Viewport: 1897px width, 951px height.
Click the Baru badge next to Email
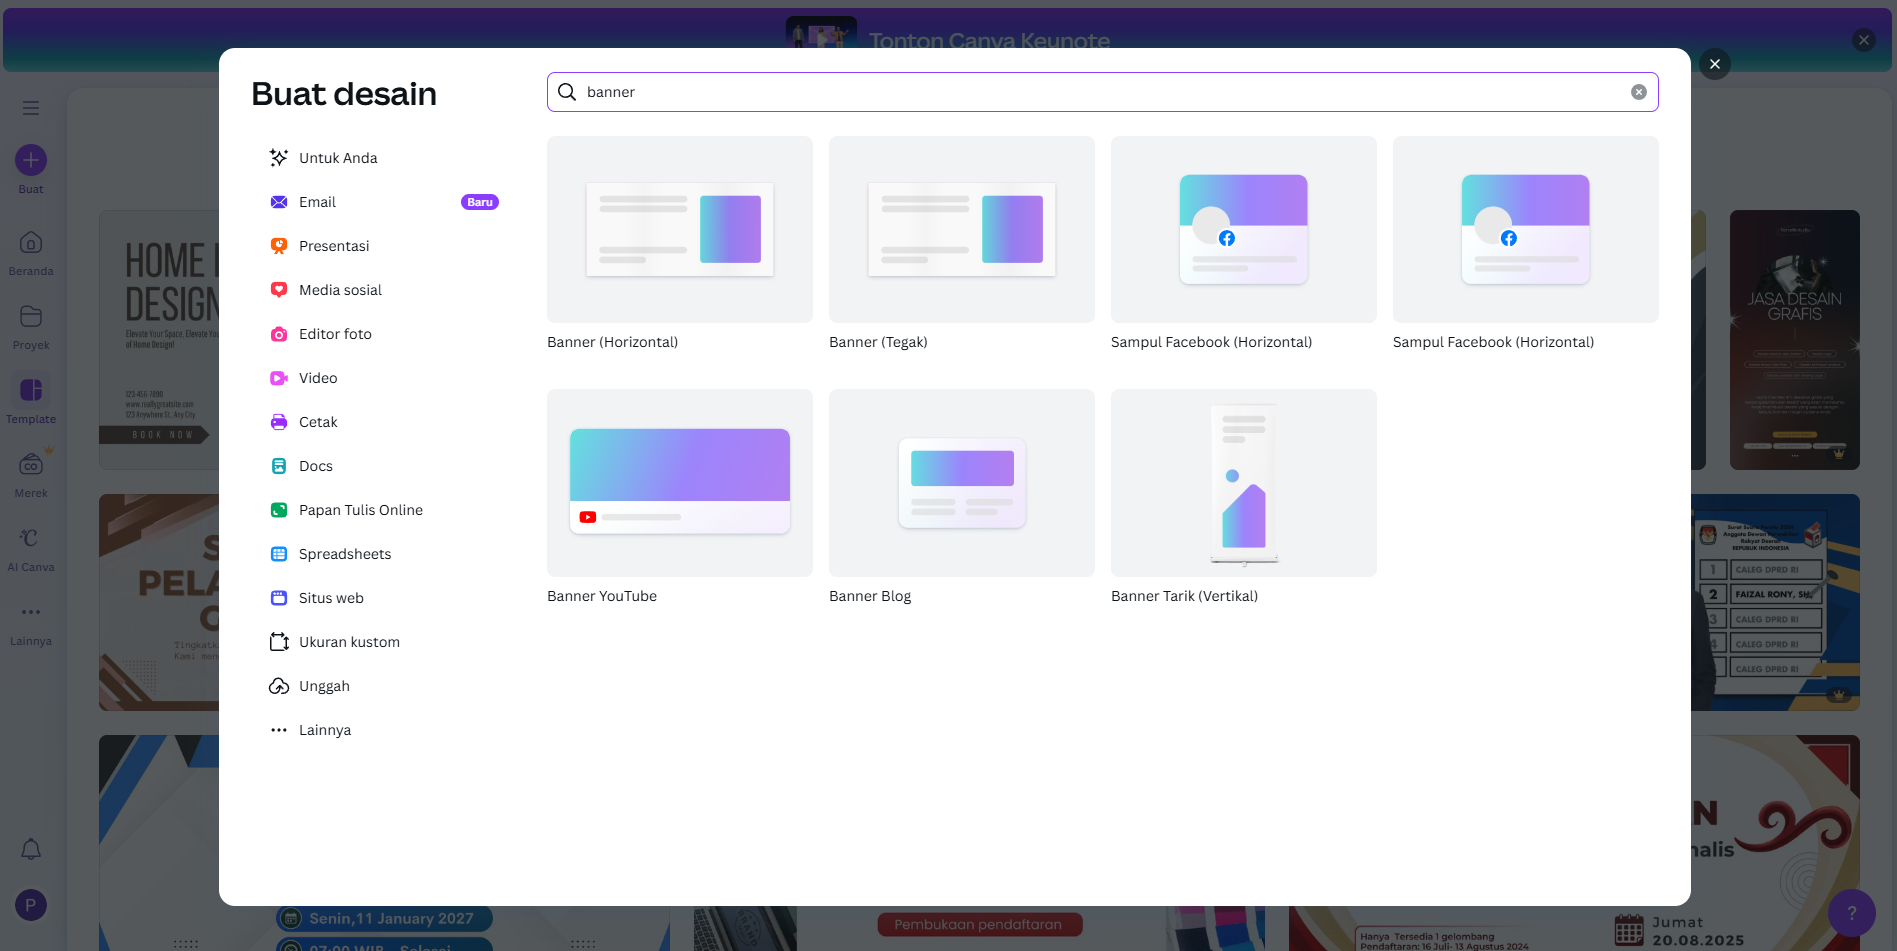480,202
